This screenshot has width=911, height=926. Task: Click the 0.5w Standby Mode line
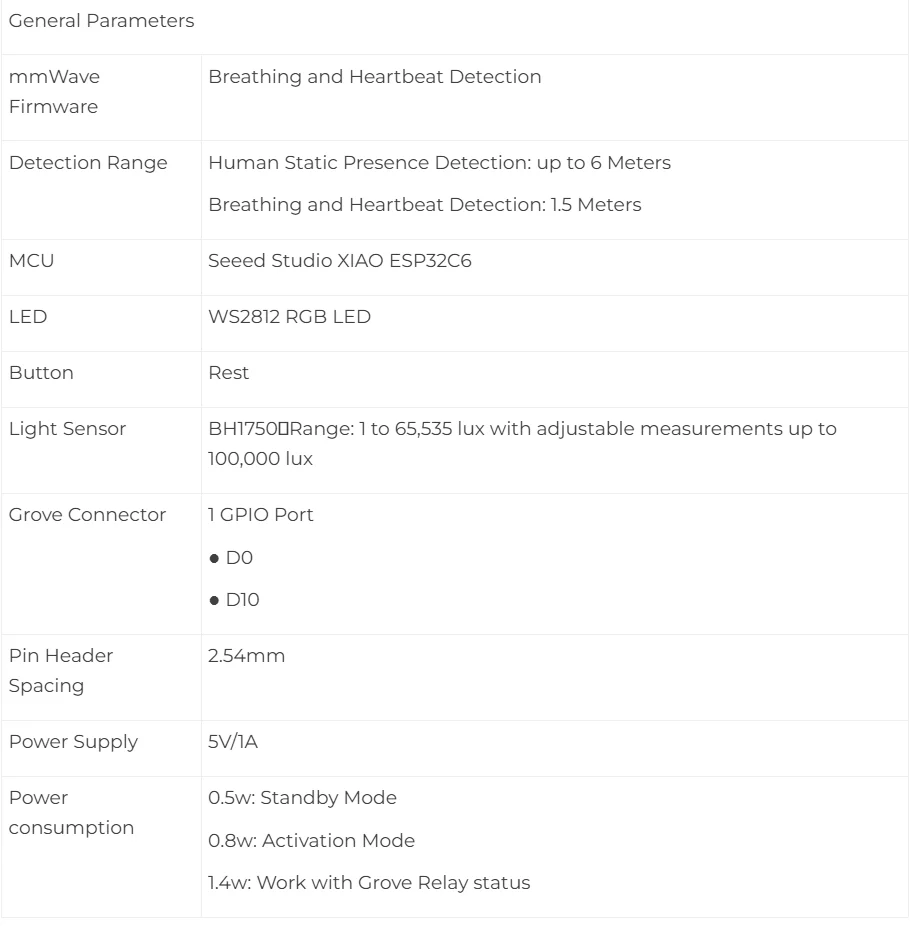tap(301, 799)
